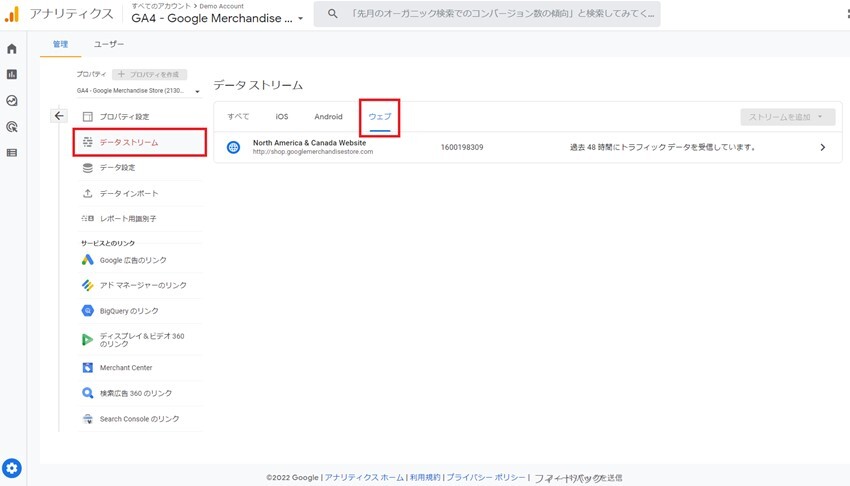Open Google 広告のリンク menu item
Image resolution: width=850 pixels, height=486 pixels.
pos(133,260)
